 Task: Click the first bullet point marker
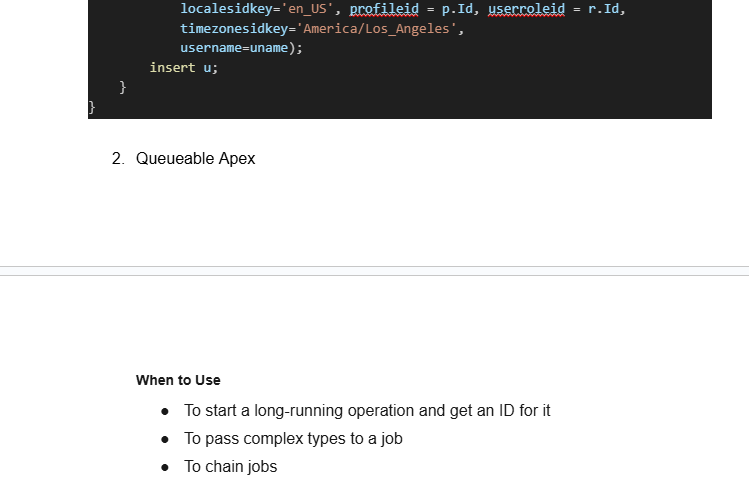[164, 411]
